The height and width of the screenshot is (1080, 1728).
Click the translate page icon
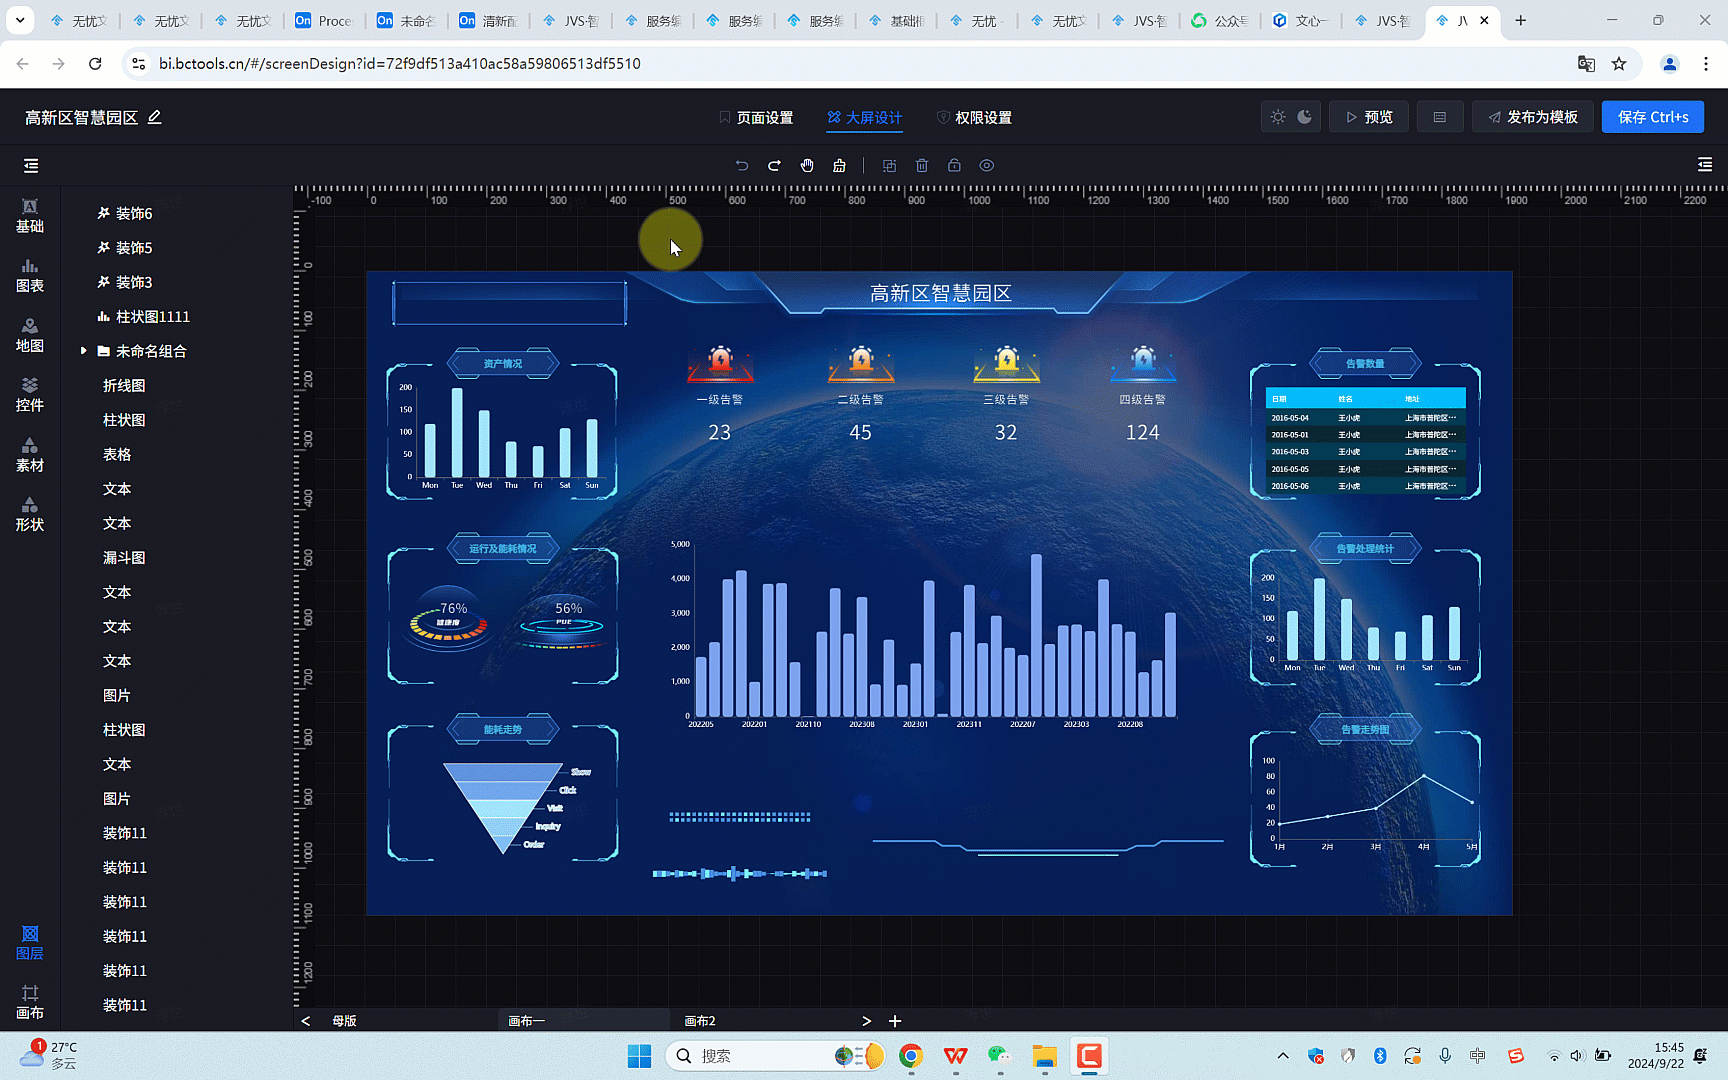1586,64
